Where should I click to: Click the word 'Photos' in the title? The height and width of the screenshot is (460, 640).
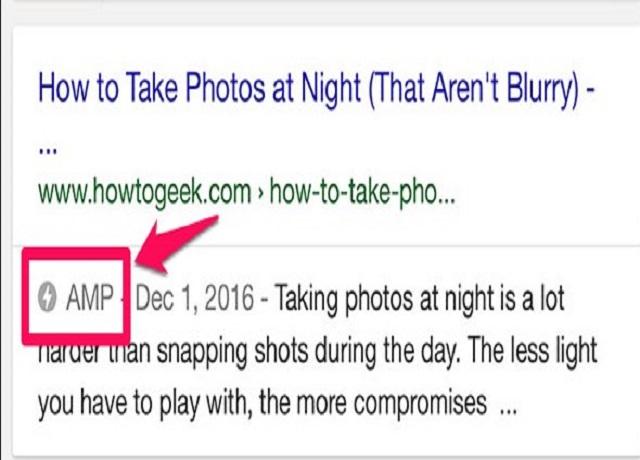click(225, 88)
